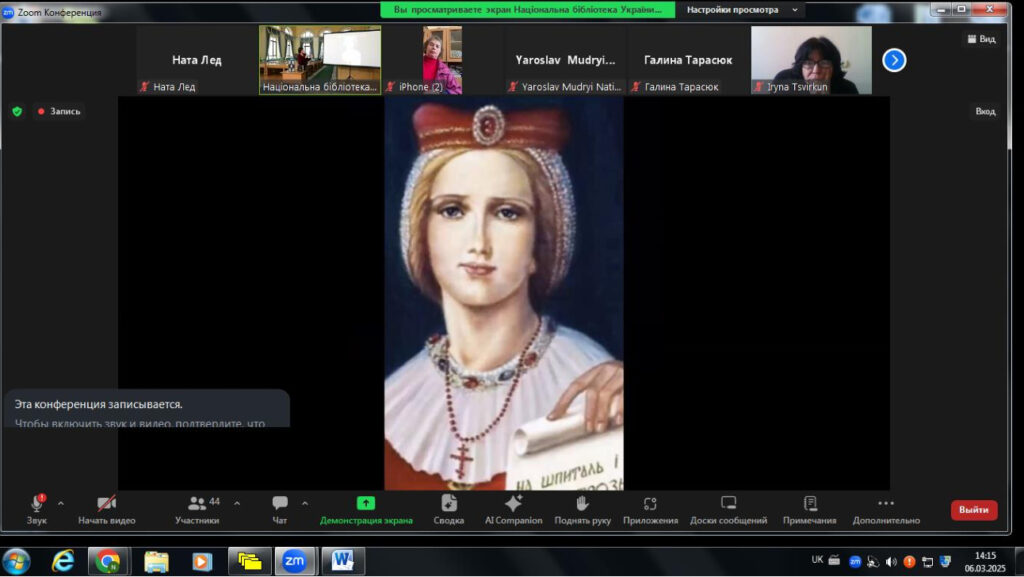
Task: Click the Zoom icon in the system tray
Action: coord(855,561)
